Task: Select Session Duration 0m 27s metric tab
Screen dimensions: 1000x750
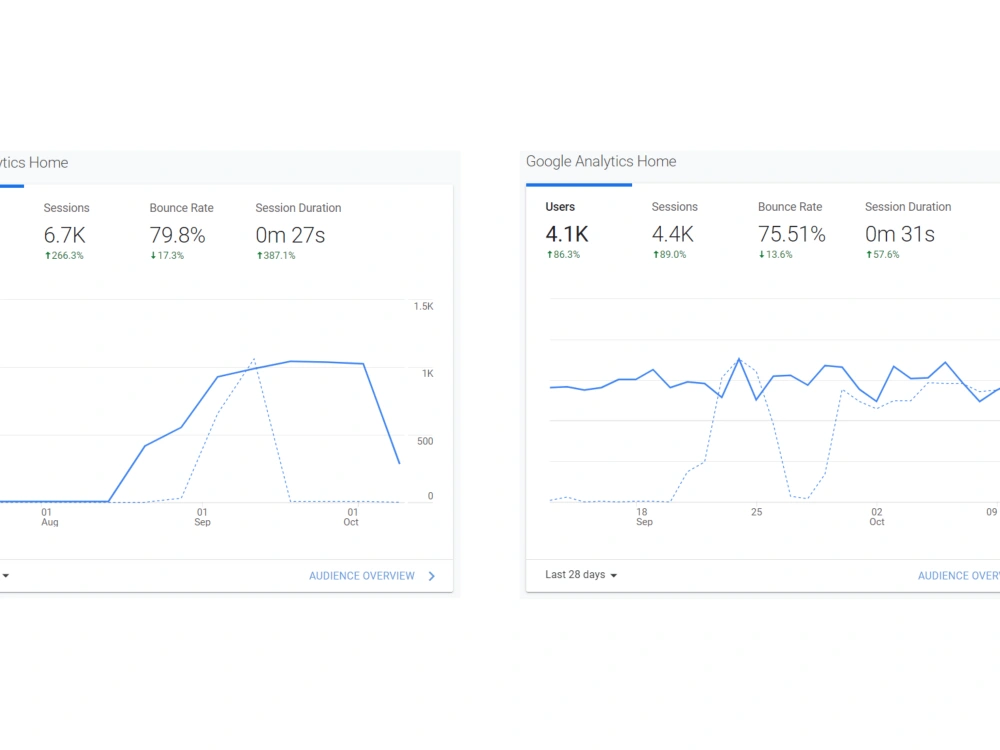Action: [x=298, y=232]
